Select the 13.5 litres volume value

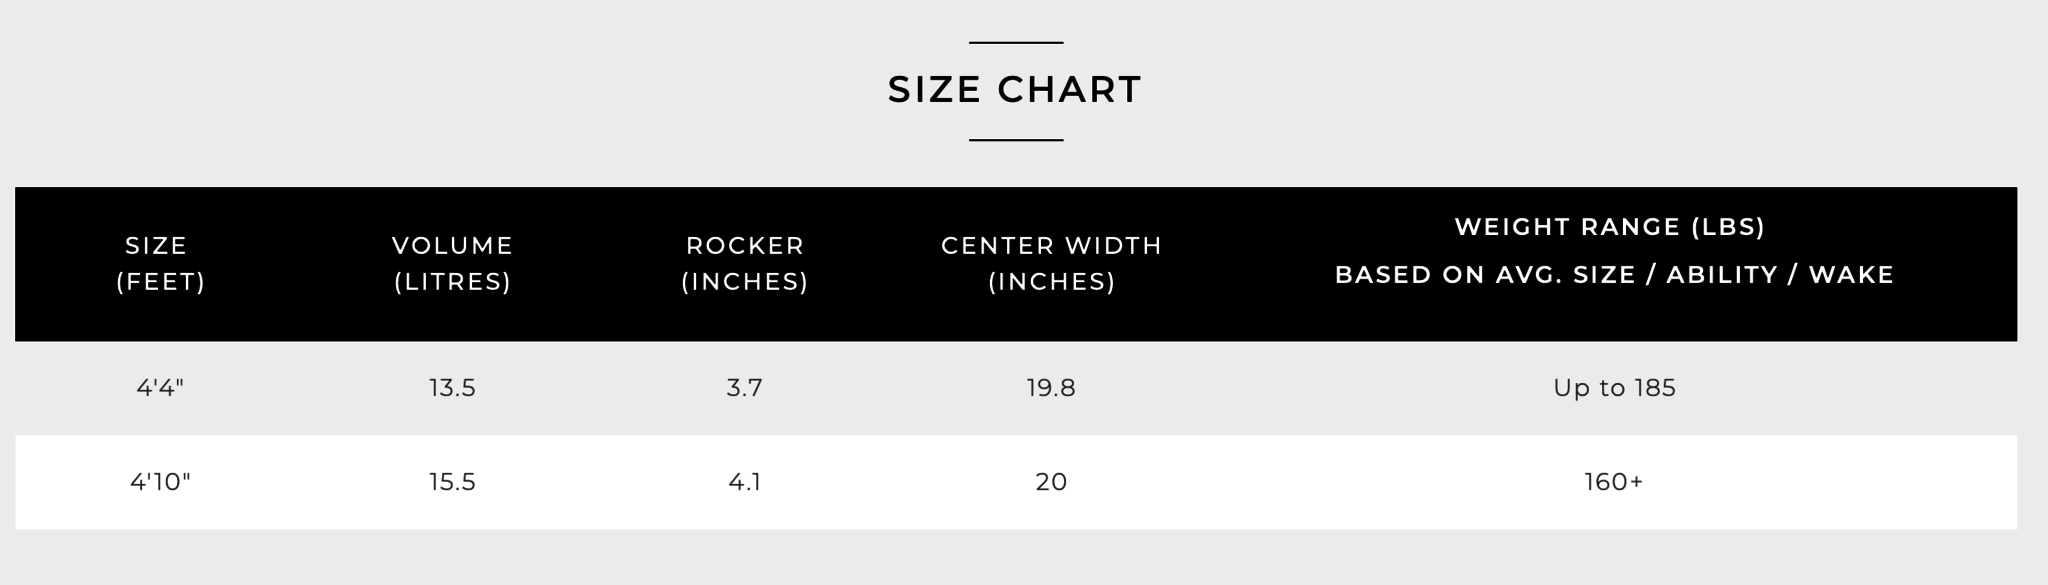coord(452,388)
